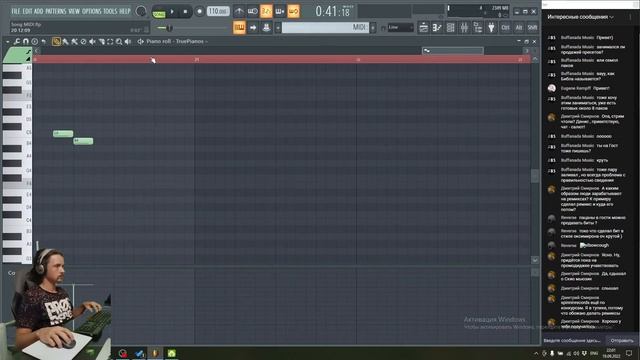Image resolution: width=640 pixels, height=360 pixels.
Task: Click the arrow step-edit button in toolbar
Action: (x=253, y=27)
